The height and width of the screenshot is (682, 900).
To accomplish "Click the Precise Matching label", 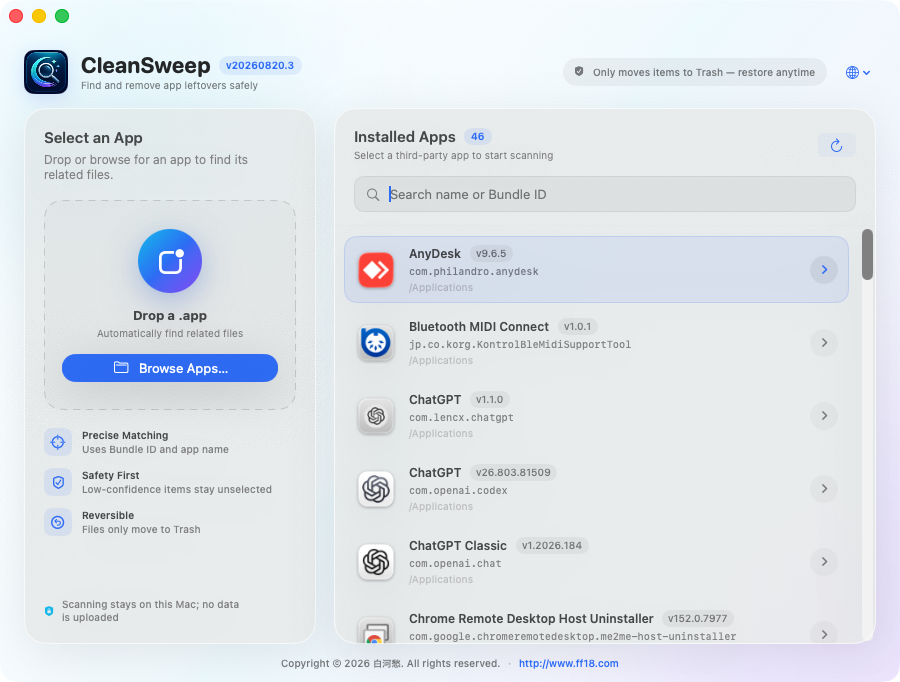I will pyautogui.click(x=125, y=435).
